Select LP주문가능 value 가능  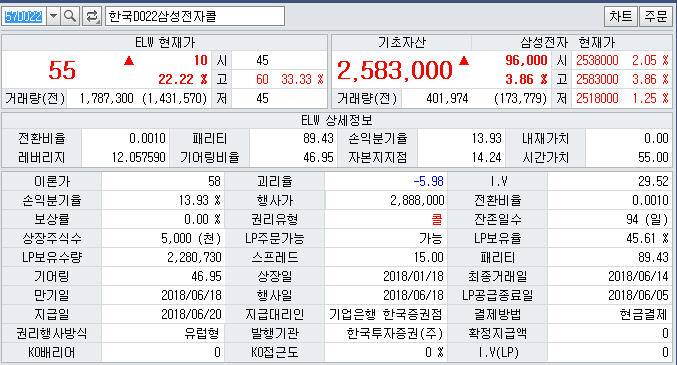(x=430, y=238)
